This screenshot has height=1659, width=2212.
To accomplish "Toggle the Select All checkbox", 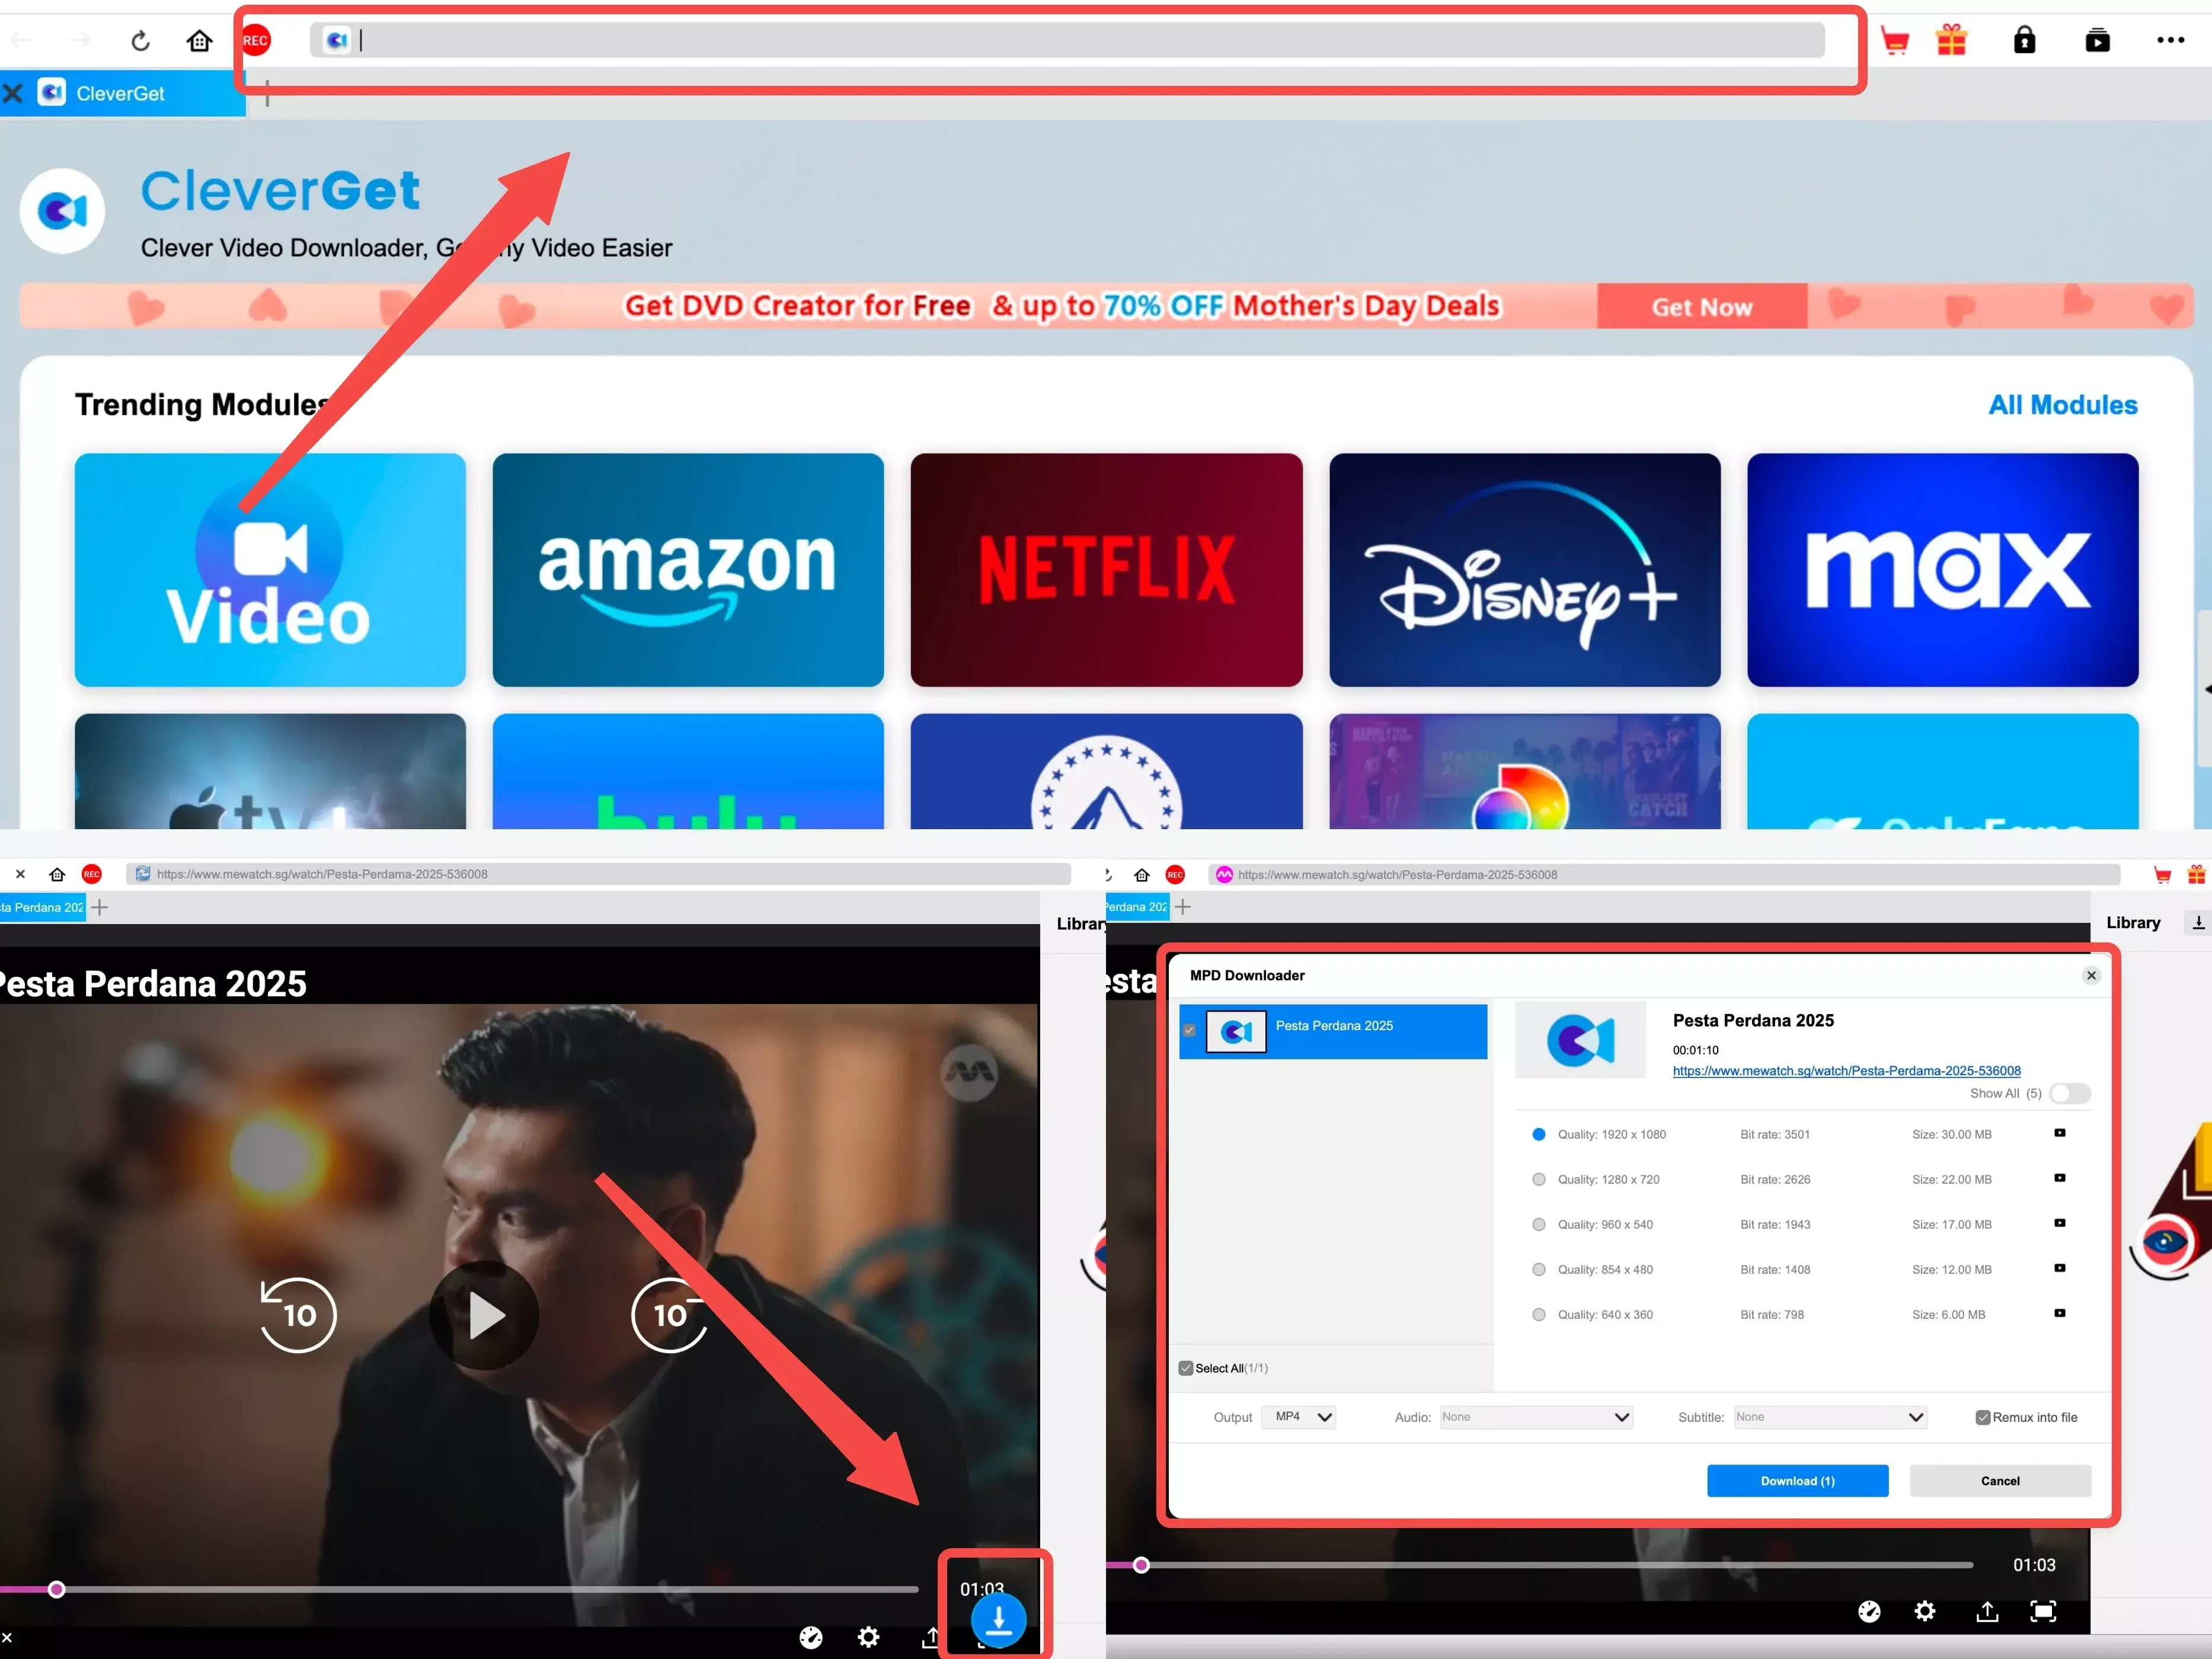I will pos(1186,1368).
